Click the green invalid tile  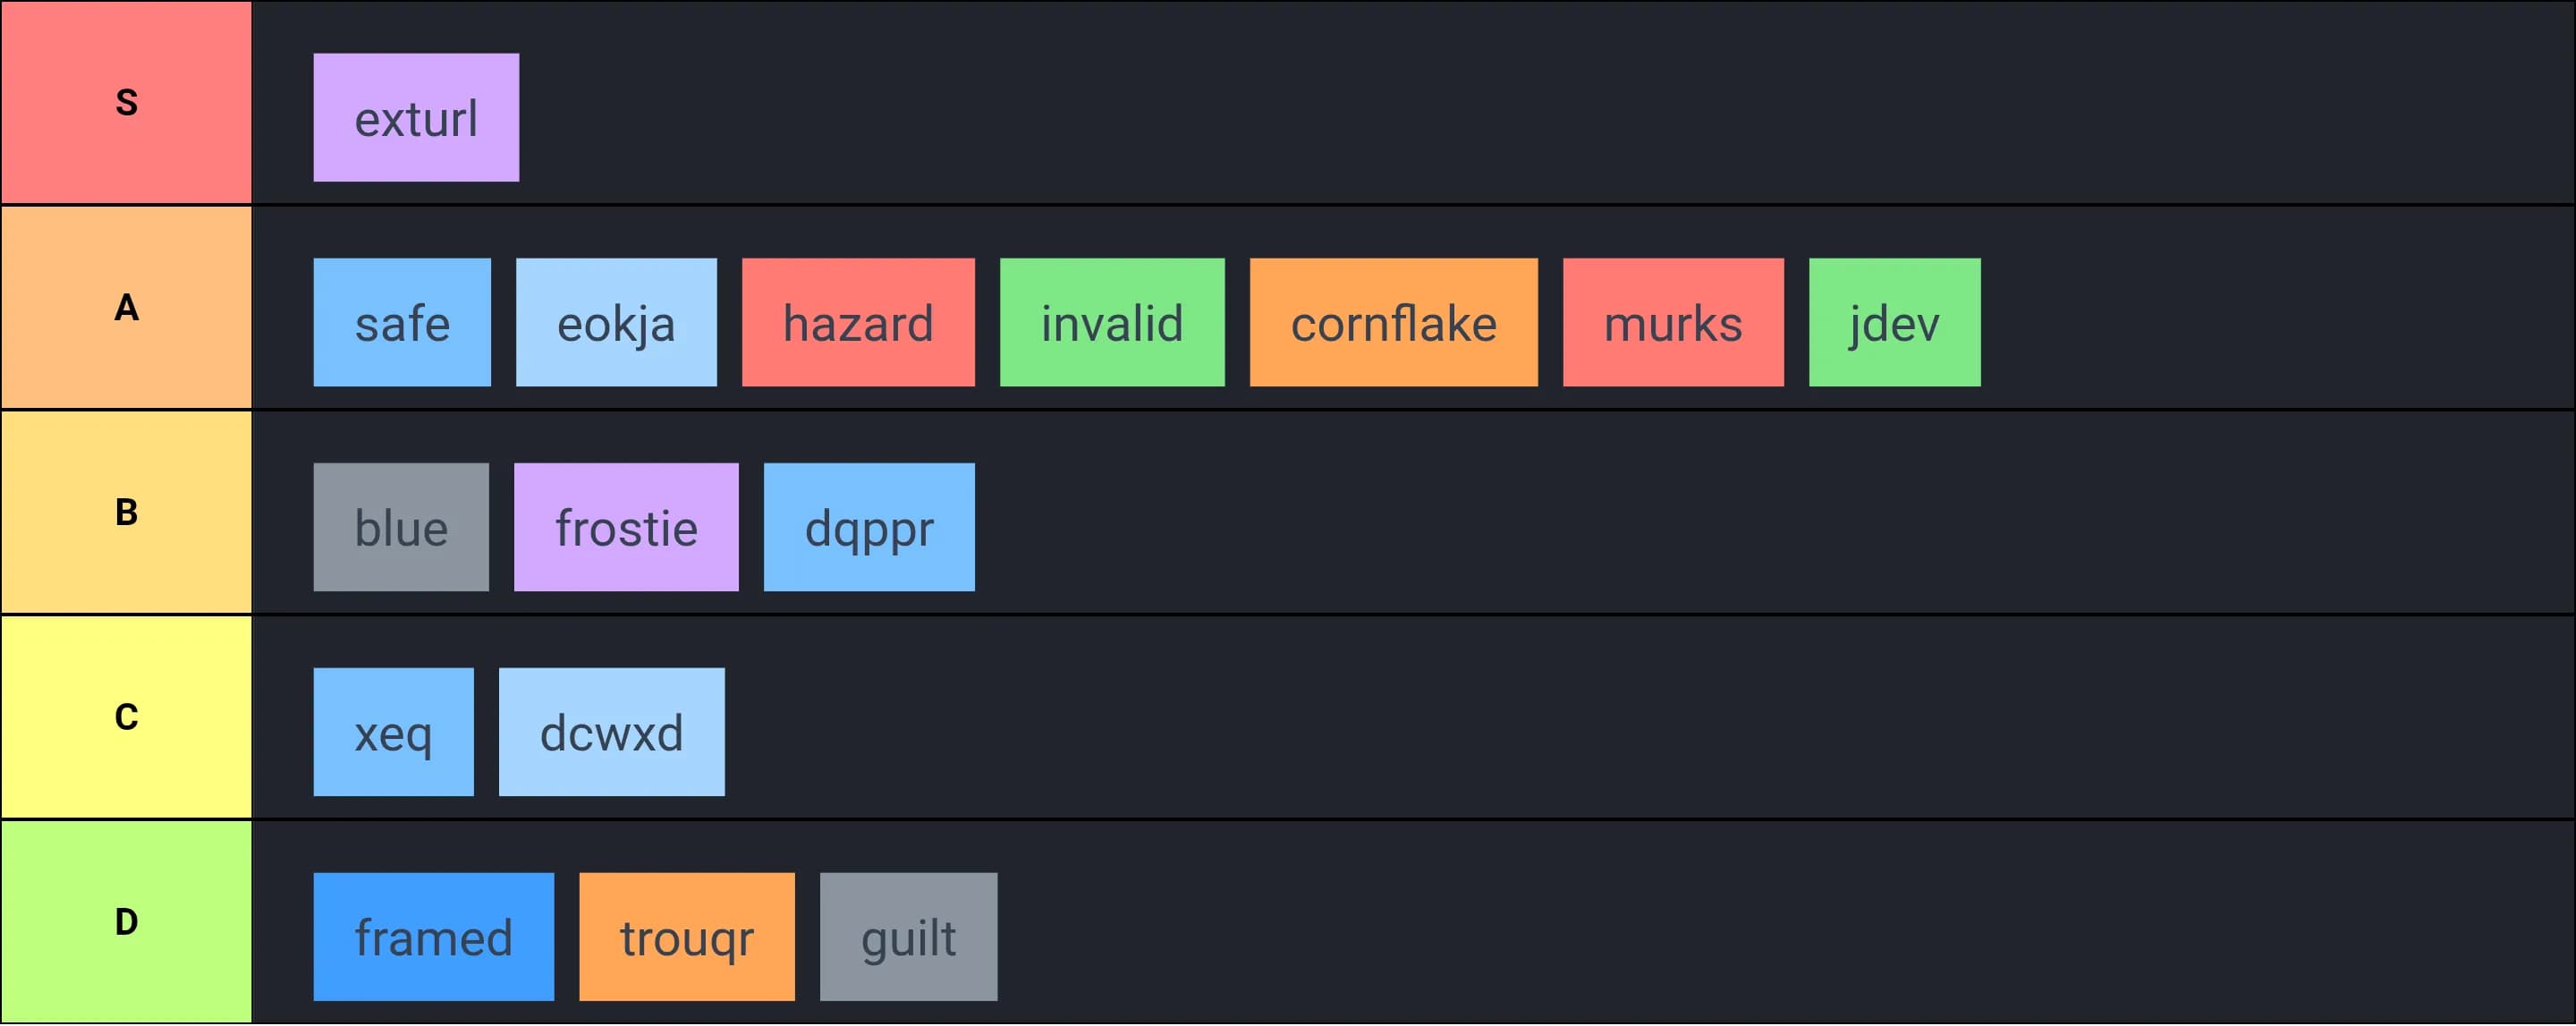click(1112, 323)
